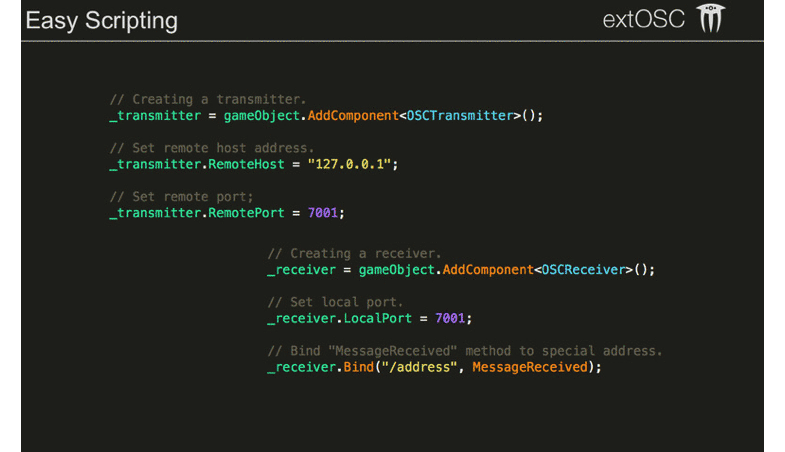The height and width of the screenshot is (452, 785).
Task: Click the '_receiver.LocalPort = 7001' line
Action: tap(369, 318)
